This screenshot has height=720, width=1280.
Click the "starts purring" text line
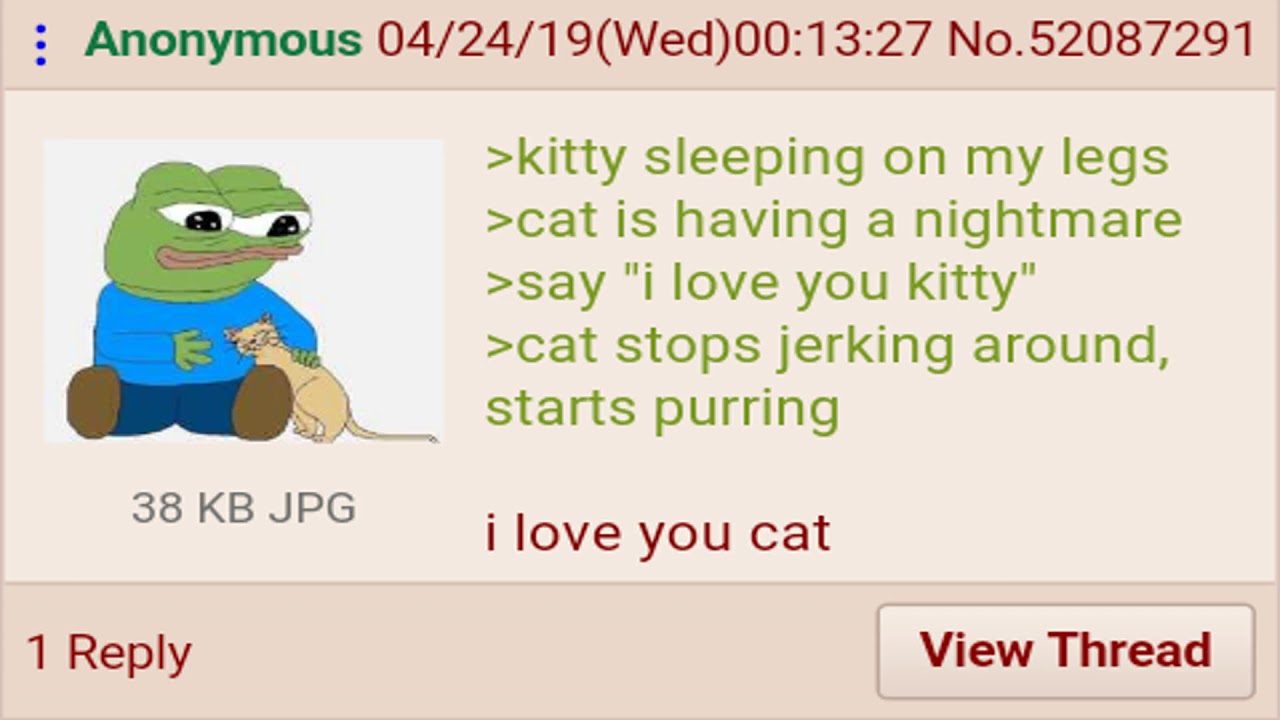[662, 409]
